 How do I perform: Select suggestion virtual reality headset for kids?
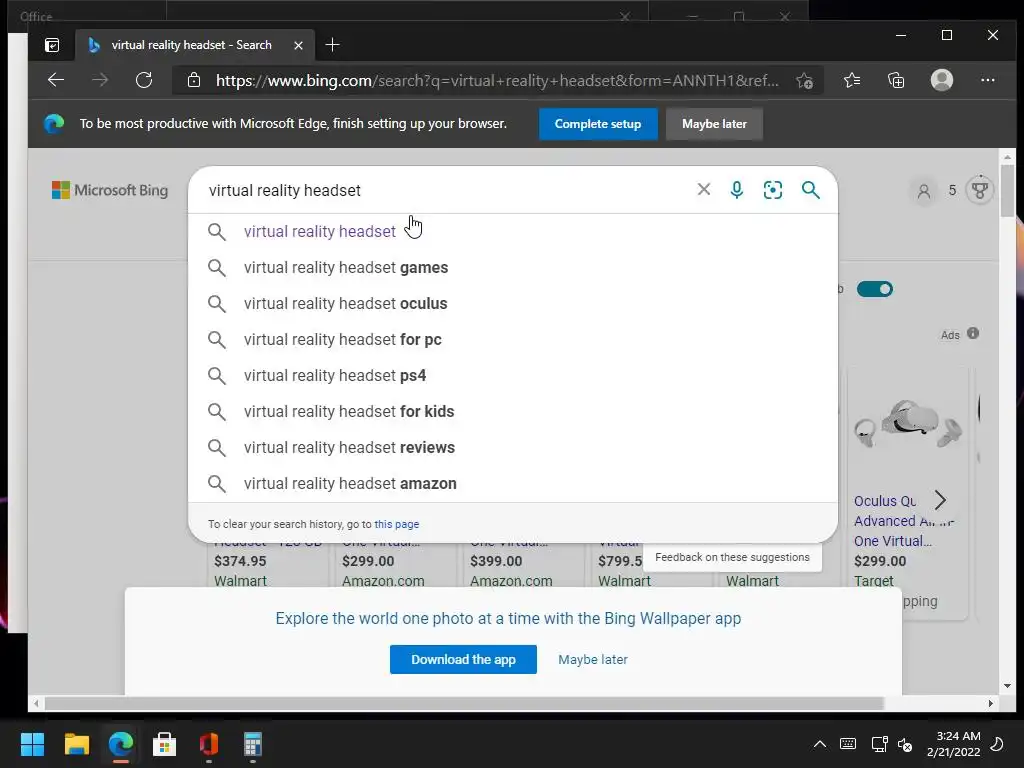click(513, 411)
